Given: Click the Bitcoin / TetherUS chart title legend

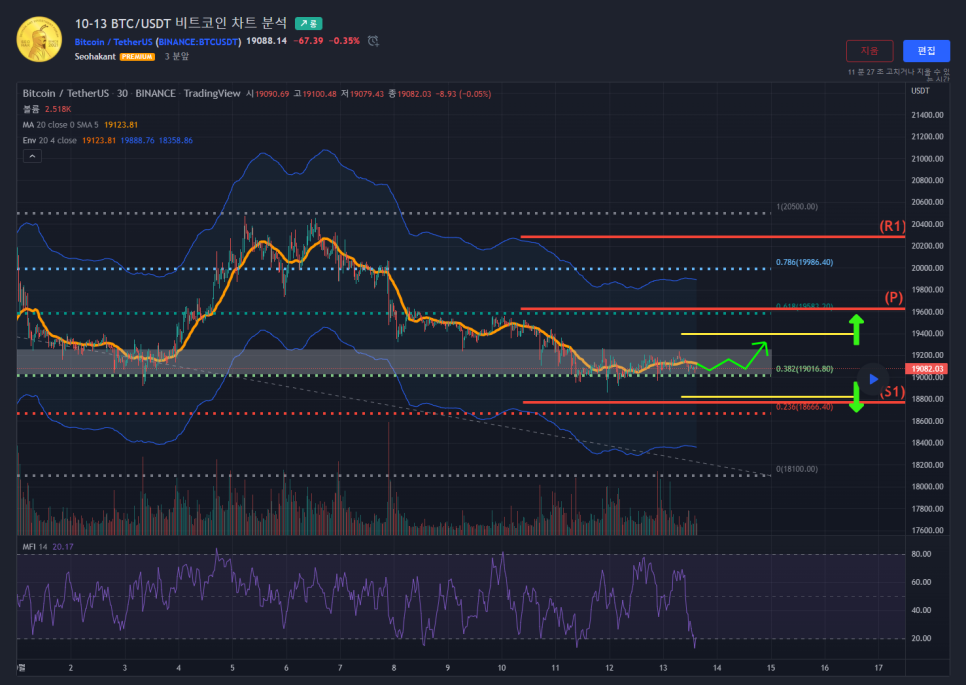Looking at the screenshot, I should [131, 93].
